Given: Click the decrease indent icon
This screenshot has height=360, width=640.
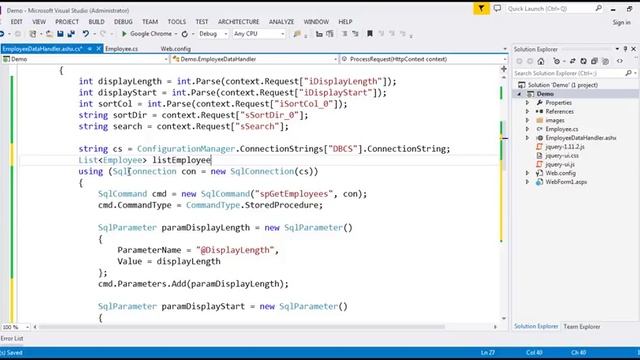Looking at the screenshot, I should [319, 34].
